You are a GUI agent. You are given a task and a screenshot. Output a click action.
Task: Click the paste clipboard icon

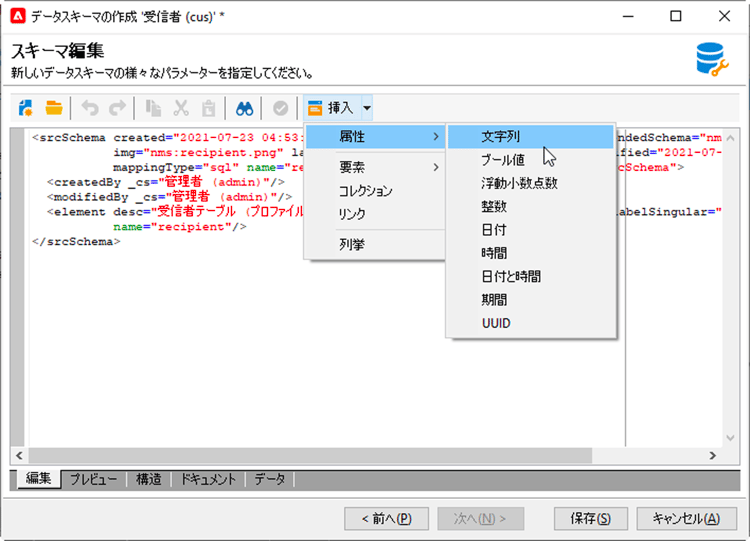[x=209, y=108]
